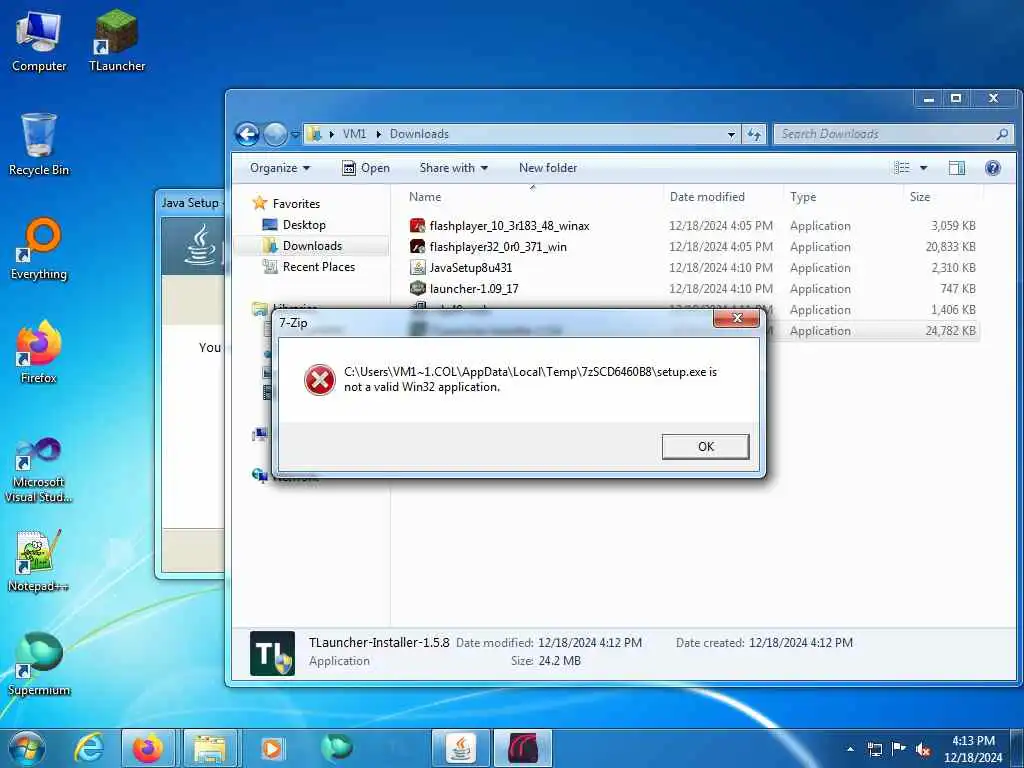The width and height of the screenshot is (1024, 768).
Task: Select the TLauncher desktop shortcut
Action: [x=117, y=42]
